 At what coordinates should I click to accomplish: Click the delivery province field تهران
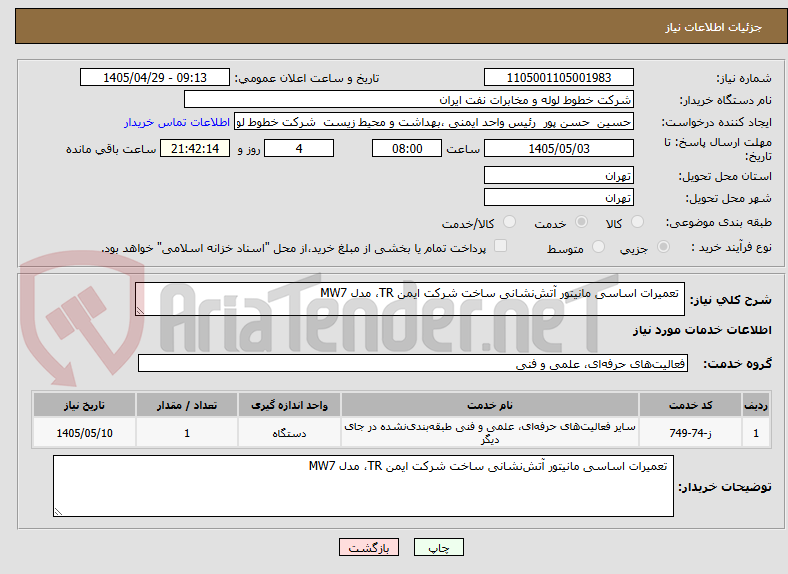click(x=559, y=175)
